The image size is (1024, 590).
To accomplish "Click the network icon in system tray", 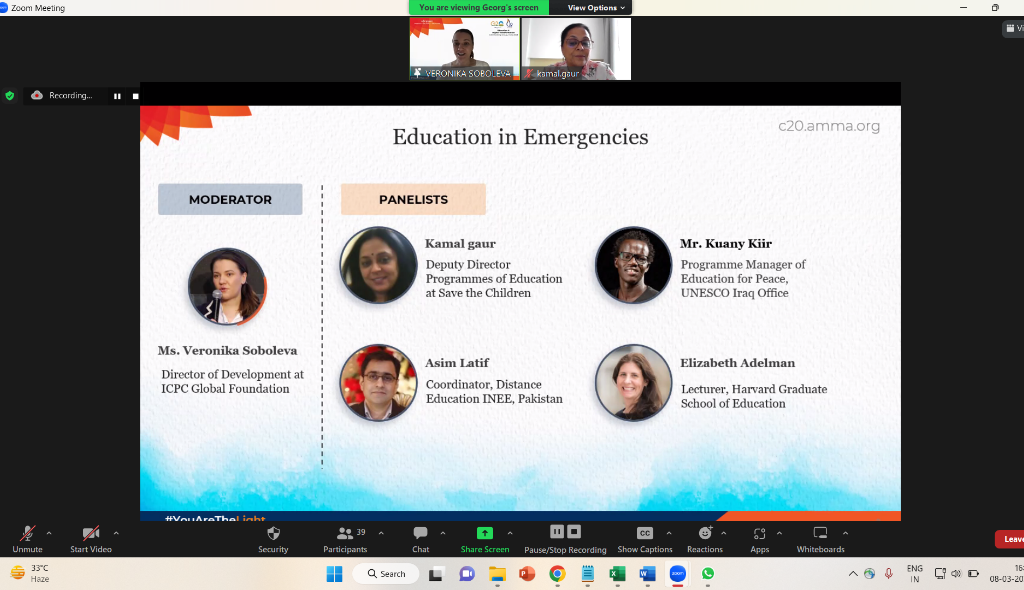I will (940, 574).
